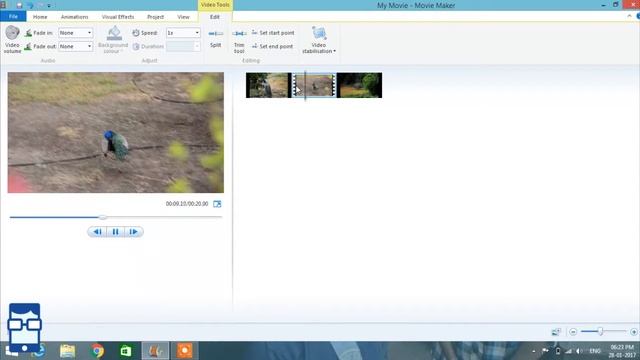Image resolution: width=640 pixels, height=360 pixels.
Task: Click the zoom in plus icon
Action: click(x=634, y=332)
